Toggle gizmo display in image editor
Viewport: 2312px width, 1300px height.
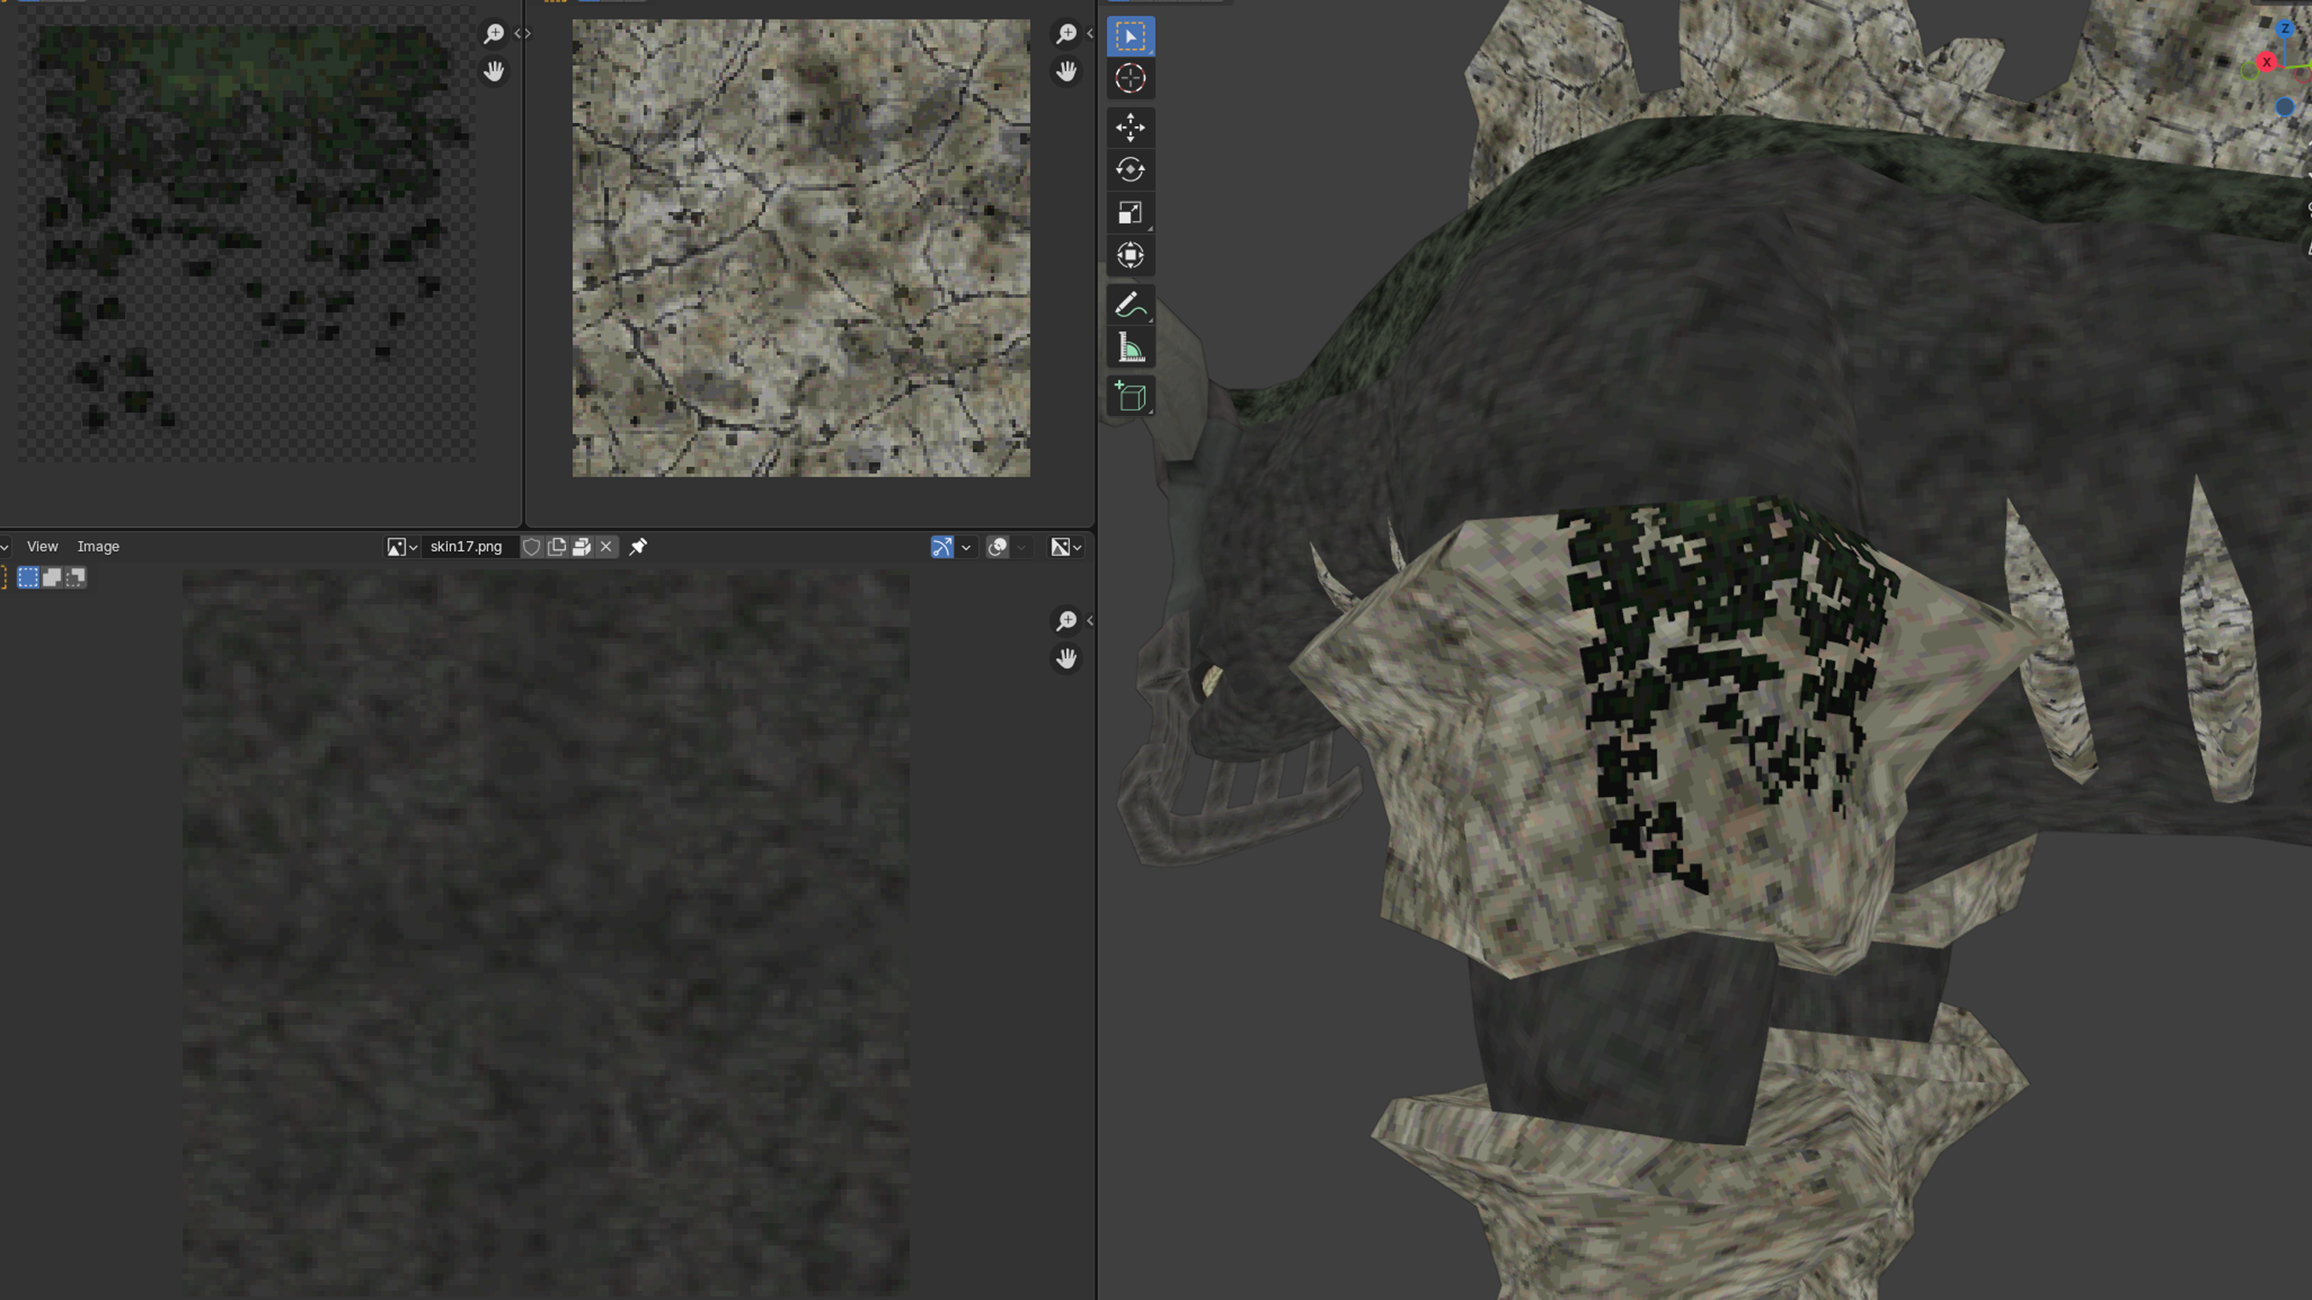tap(942, 547)
